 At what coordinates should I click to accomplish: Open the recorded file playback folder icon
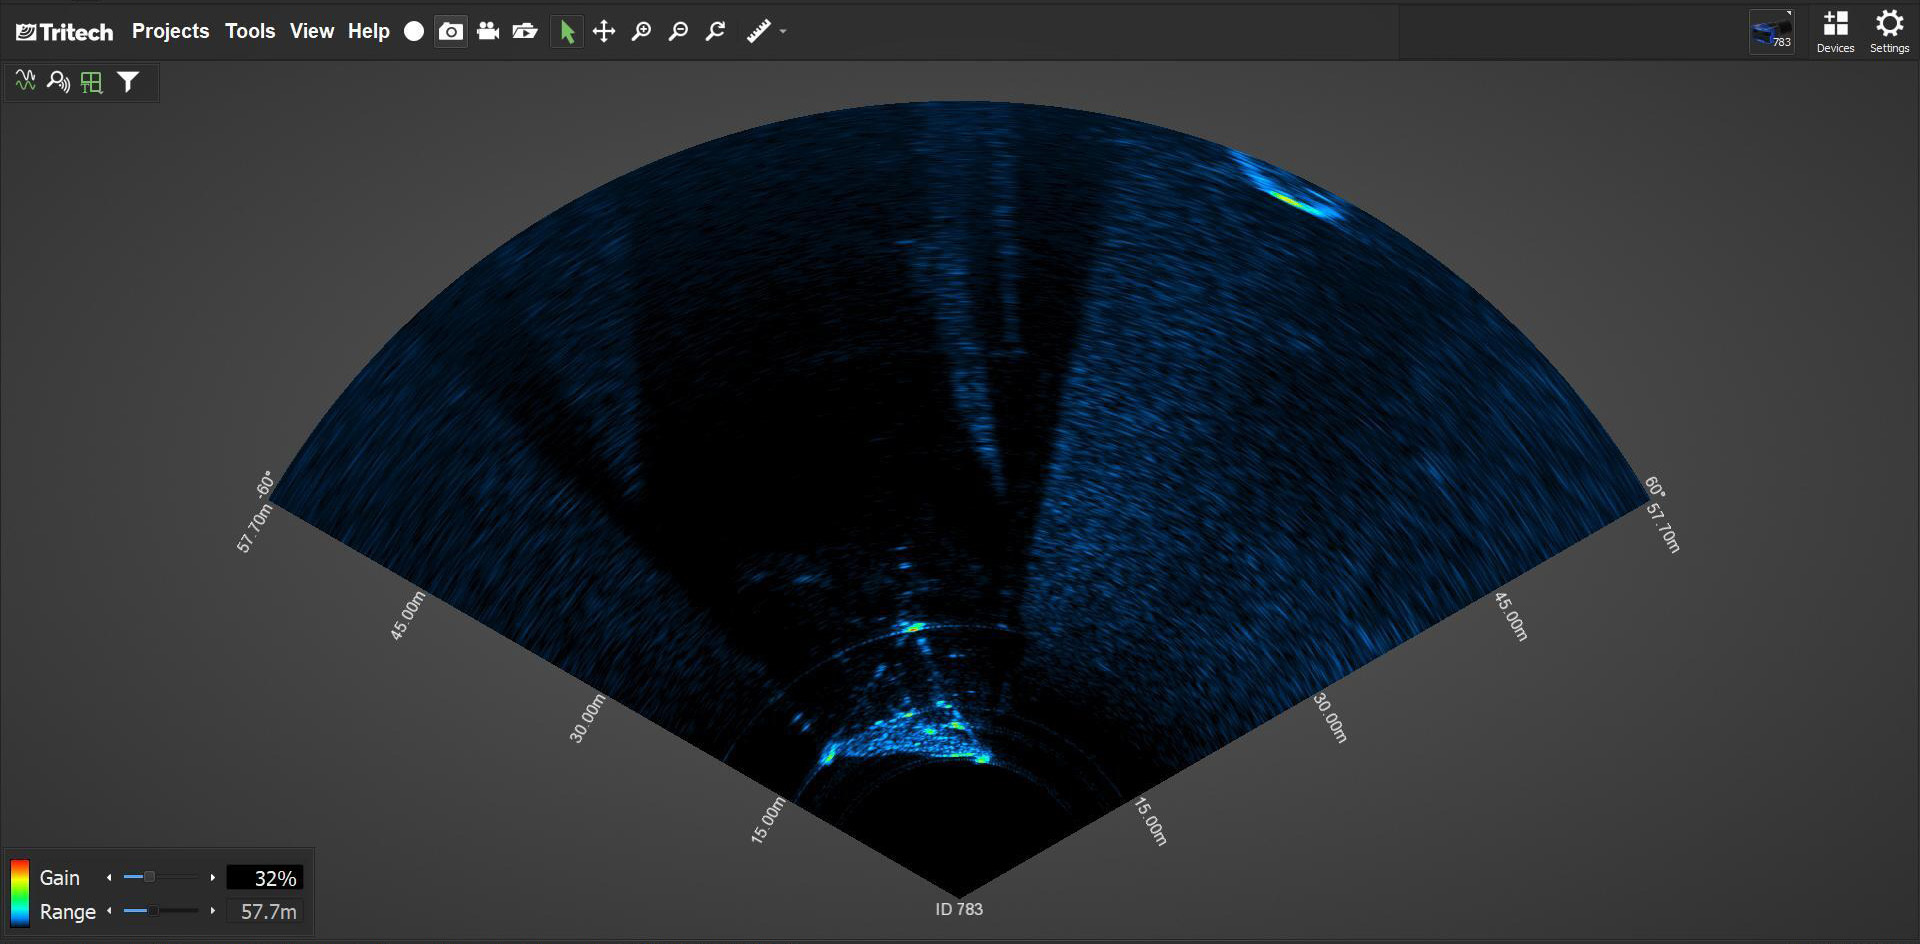click(525, 32)
